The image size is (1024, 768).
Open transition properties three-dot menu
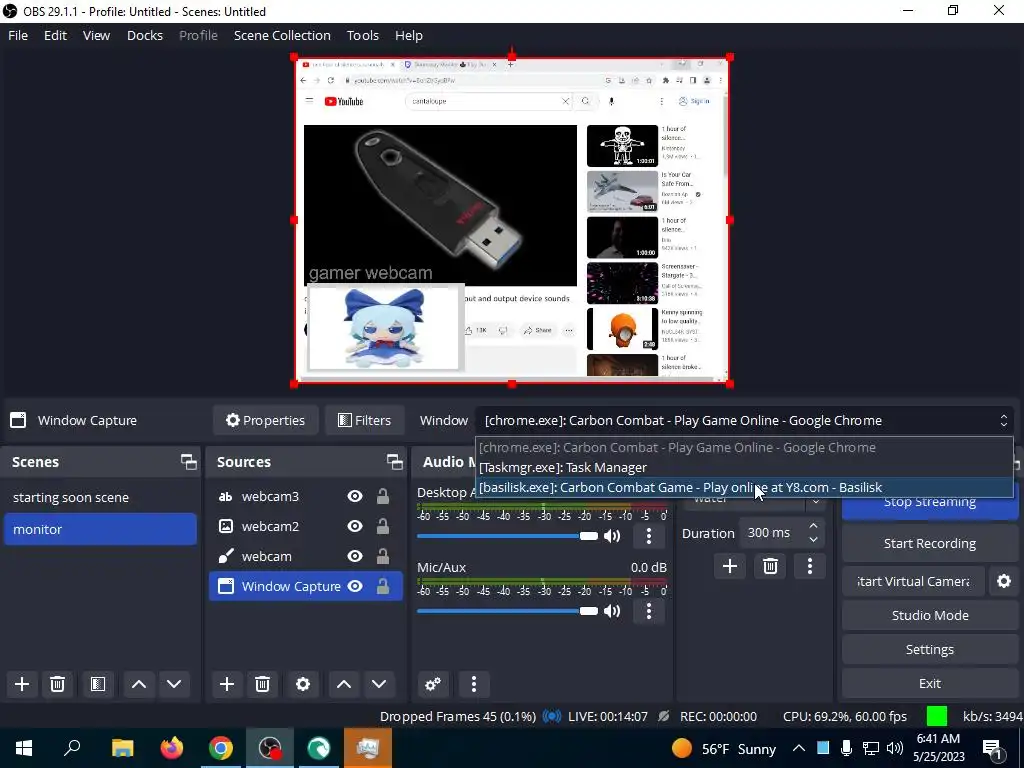[x=810, y=566]
